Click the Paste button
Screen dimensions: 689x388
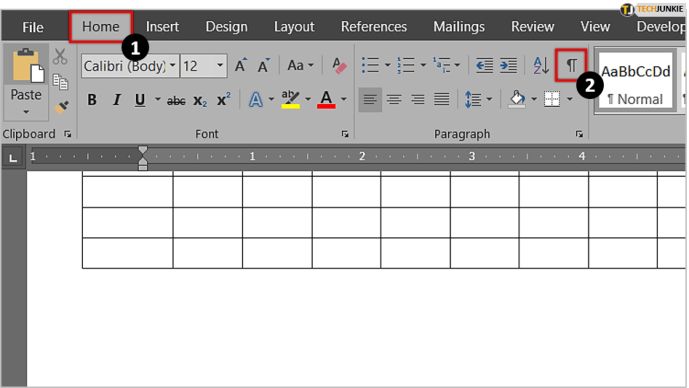(26, 83)
